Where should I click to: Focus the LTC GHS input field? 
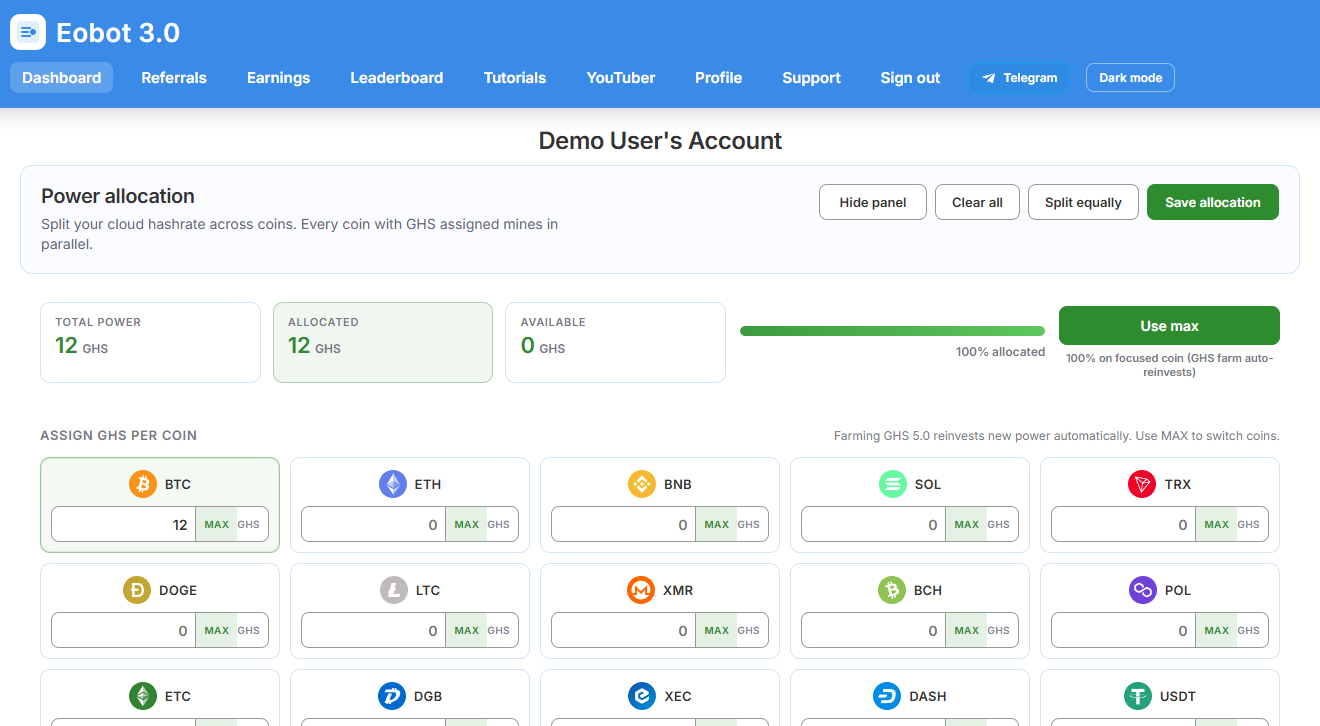click(374, 630)
